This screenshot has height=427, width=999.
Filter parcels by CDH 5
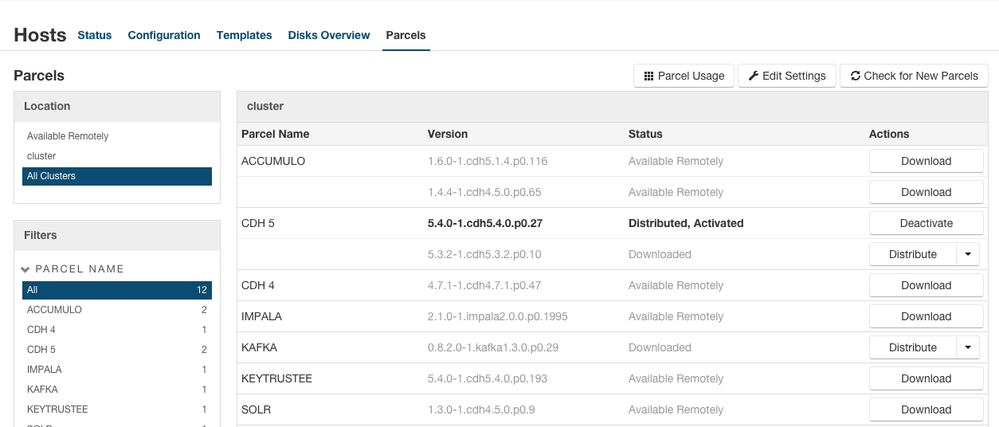click(117, 349)
